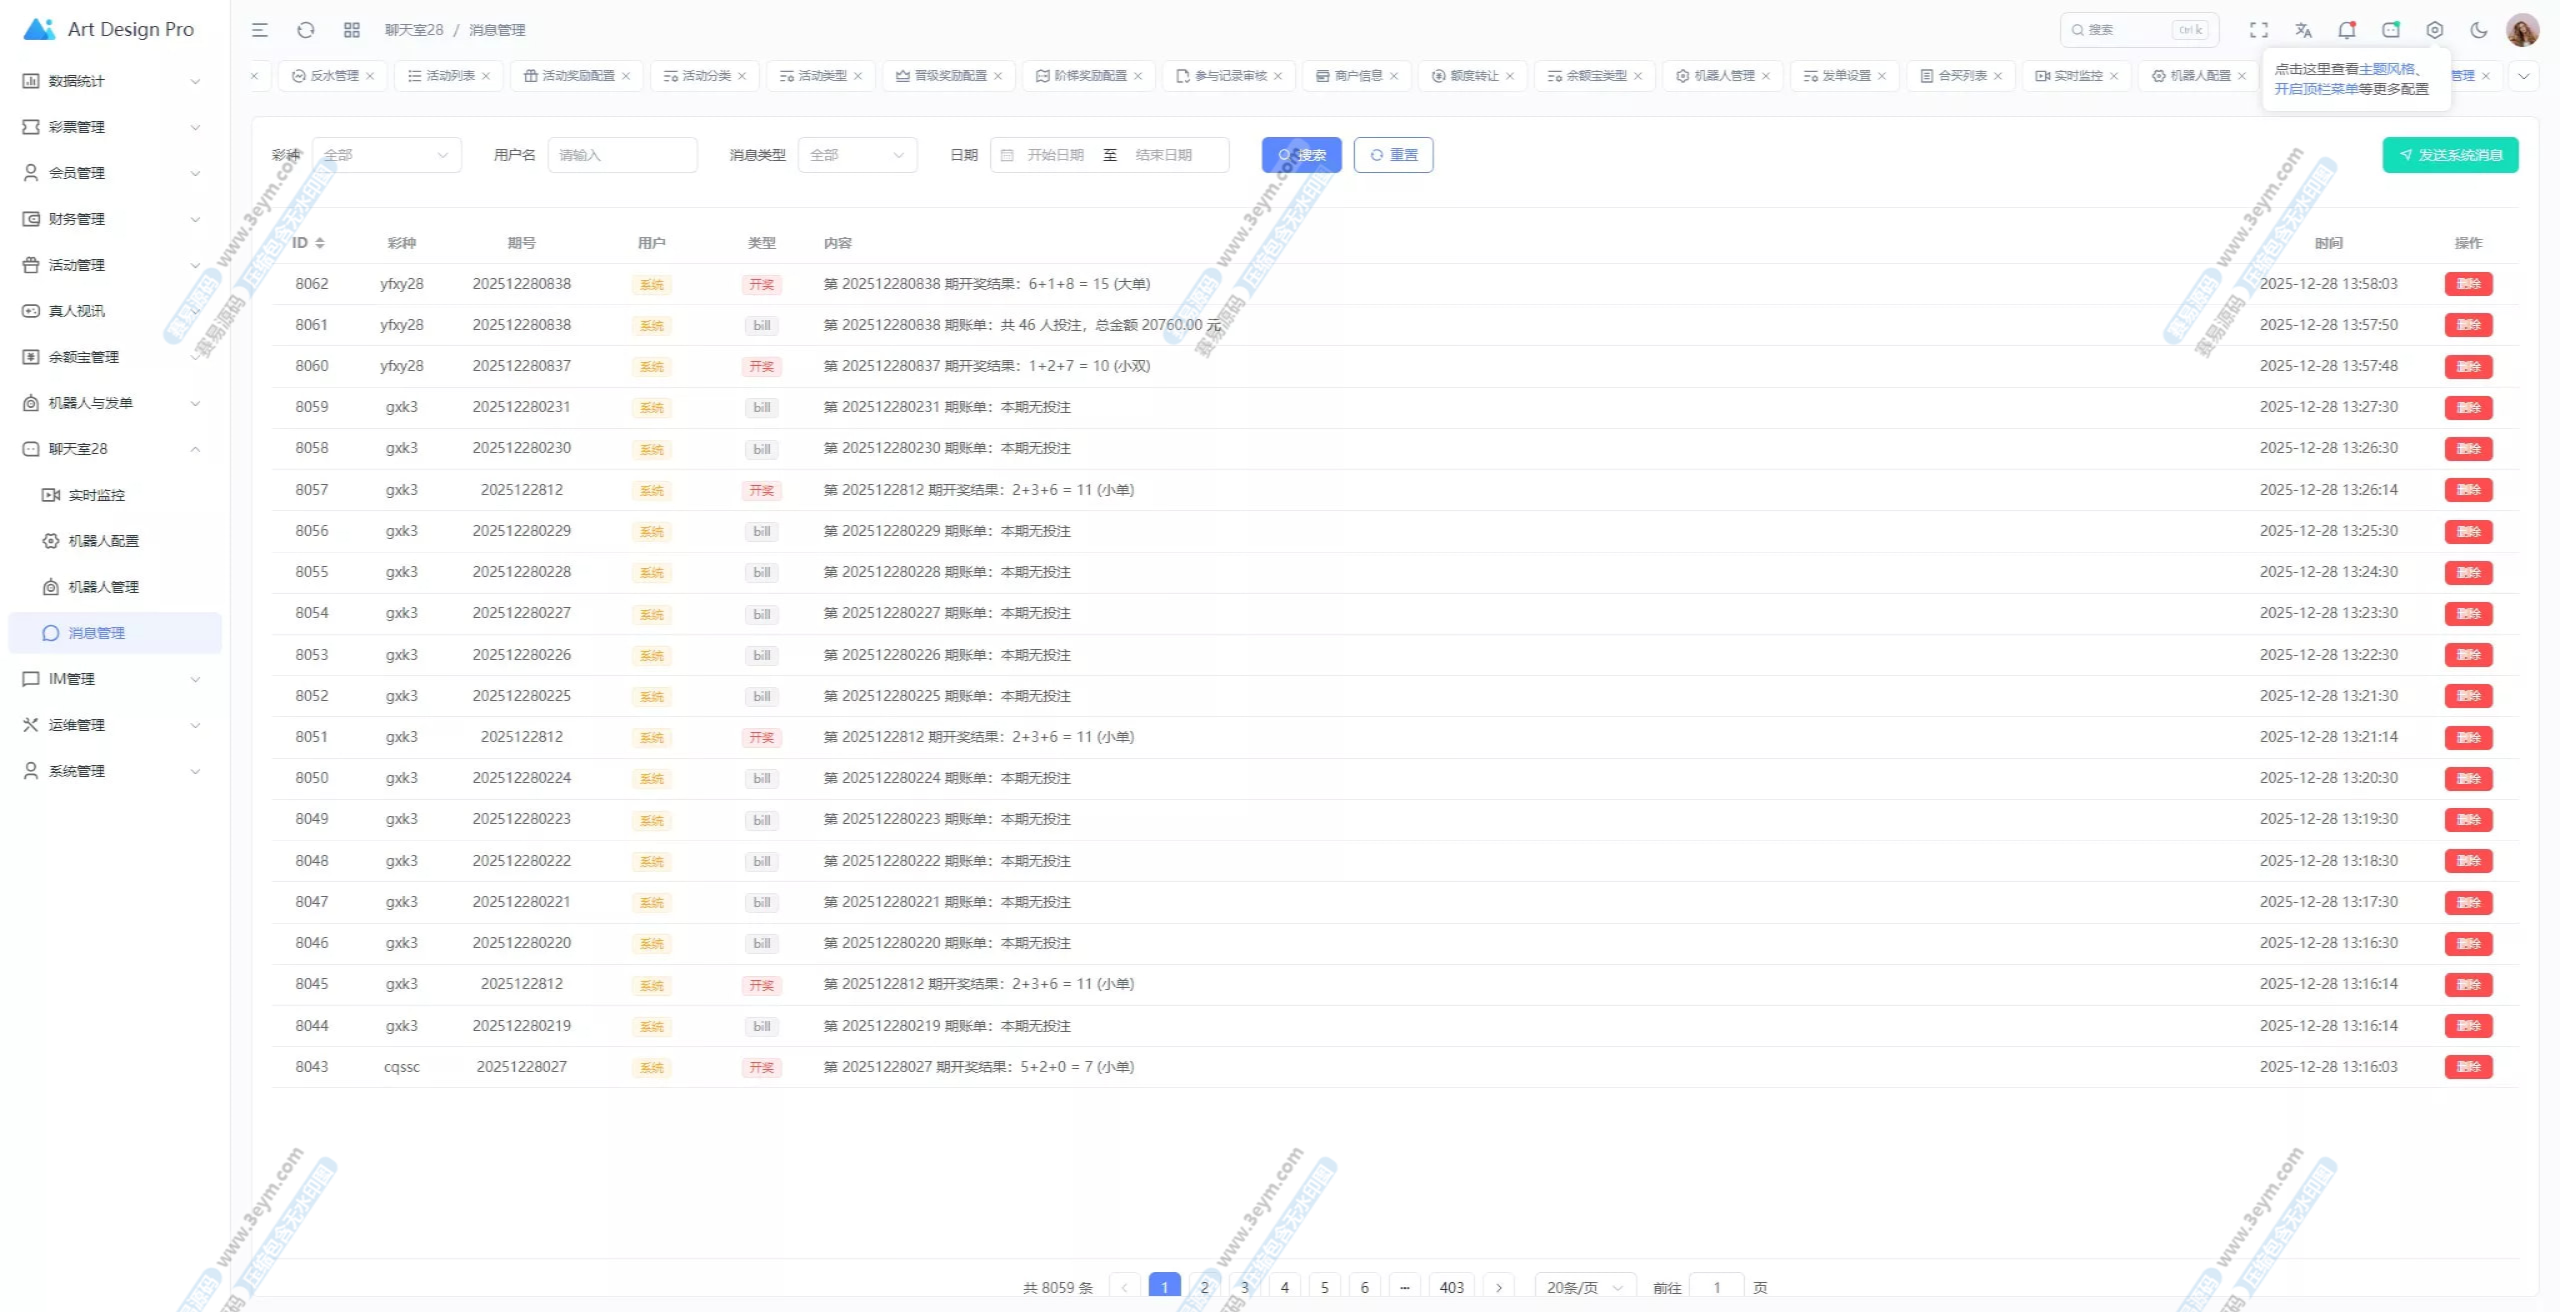Viewport: 2560px width, 1312px height.
Task: Click the chat window icon in the header
Action: pos(2391,30)
